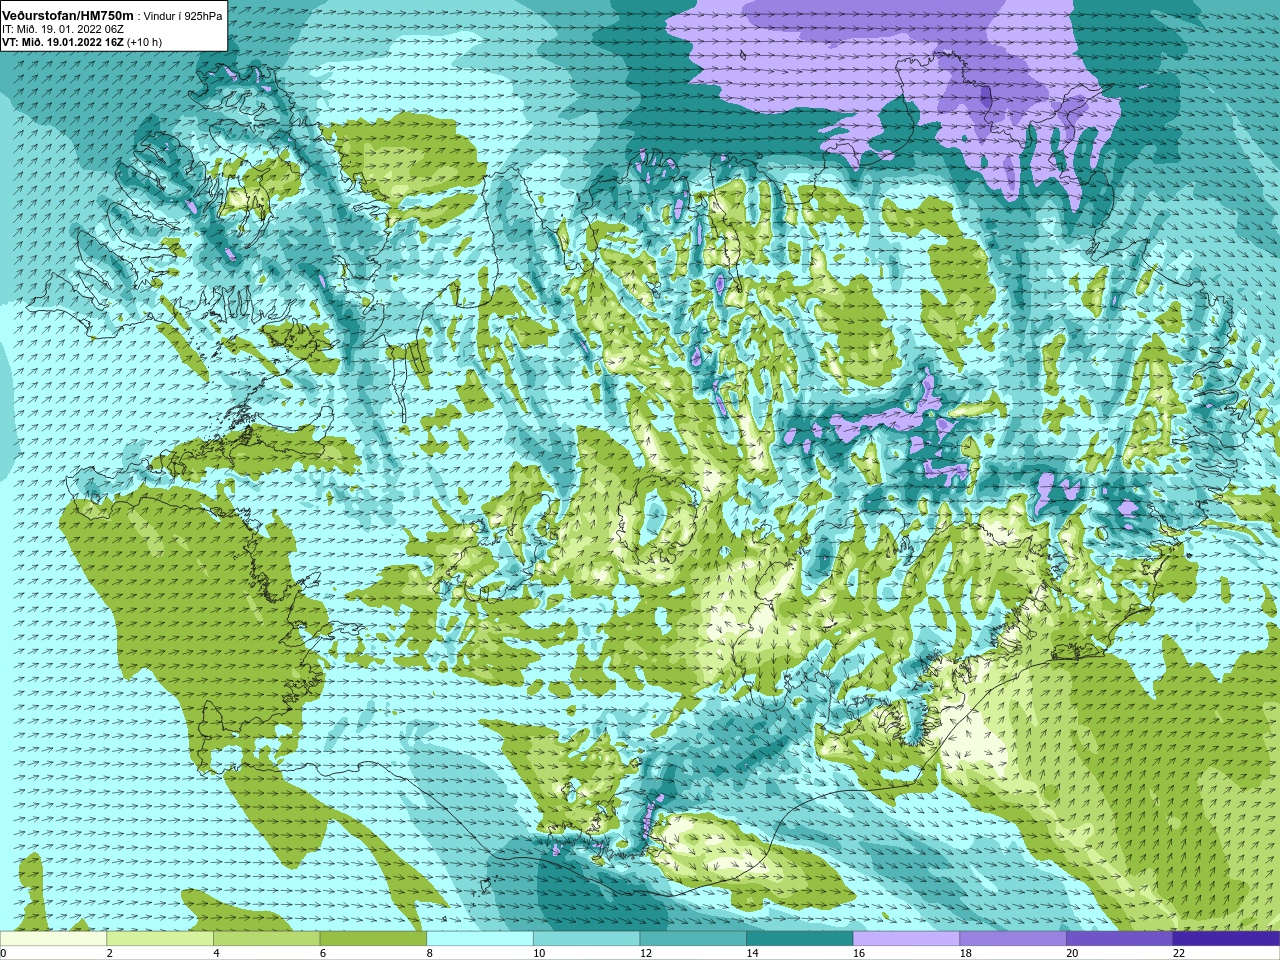1280x960 pixels.
Task: Click the '(+10 h)' forecast offset text
Action: click(x=145, y=43)
